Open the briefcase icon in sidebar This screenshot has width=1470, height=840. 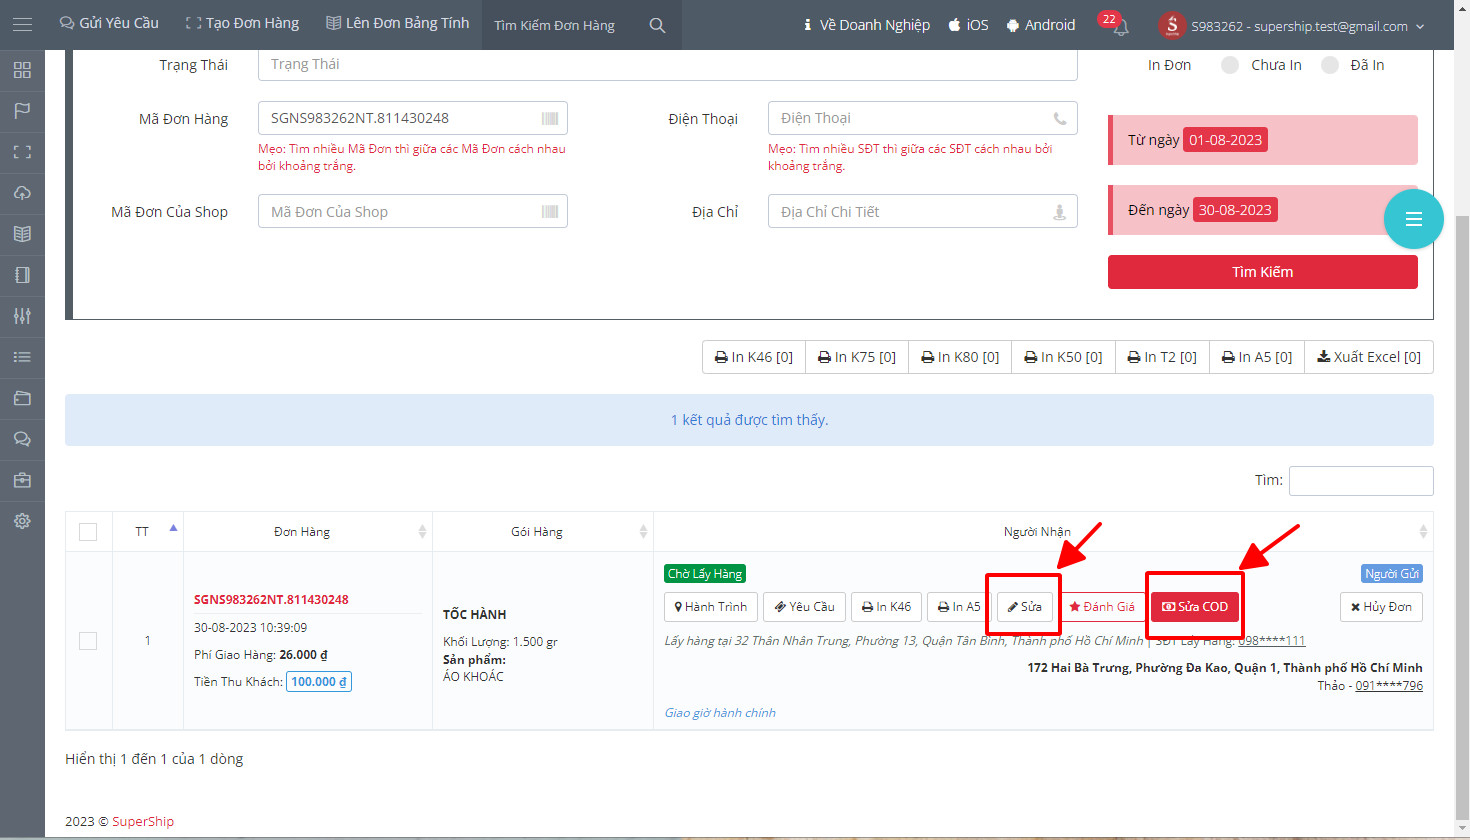click(22, 480)
